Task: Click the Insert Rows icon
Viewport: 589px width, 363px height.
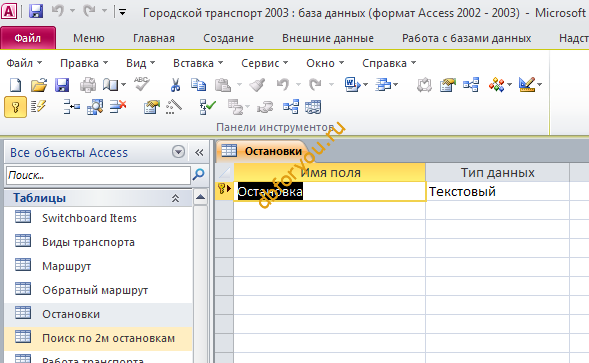Action: (x=71, y=107)
